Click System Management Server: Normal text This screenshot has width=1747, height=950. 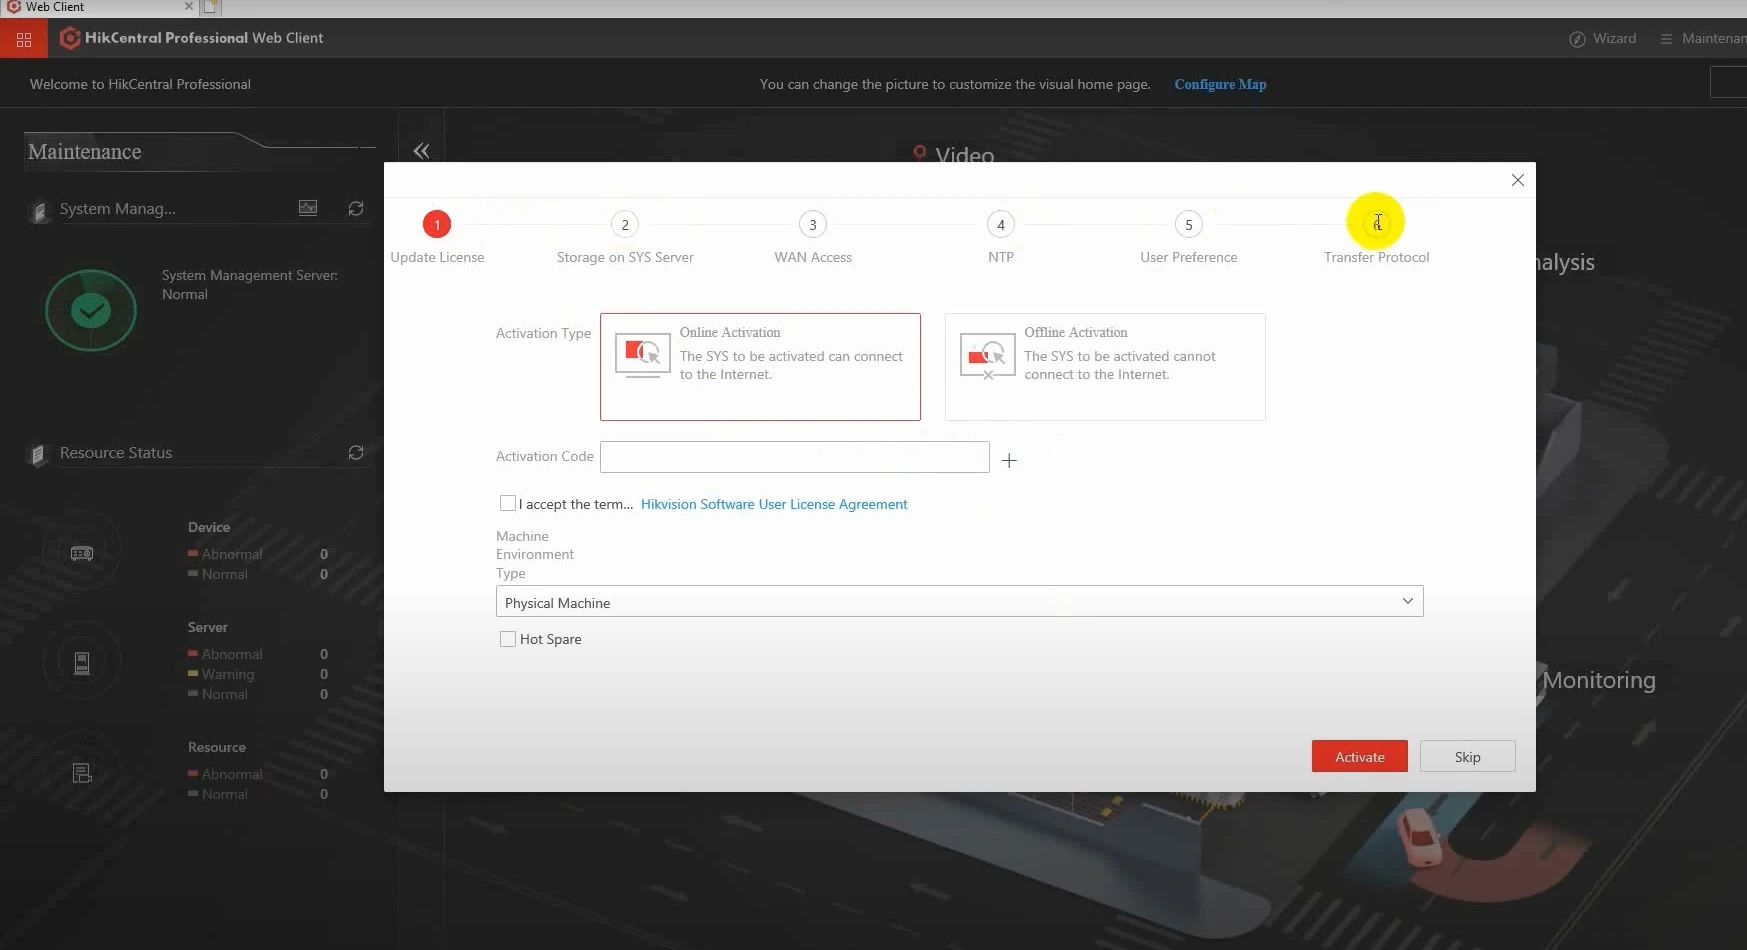click(250, 284)
